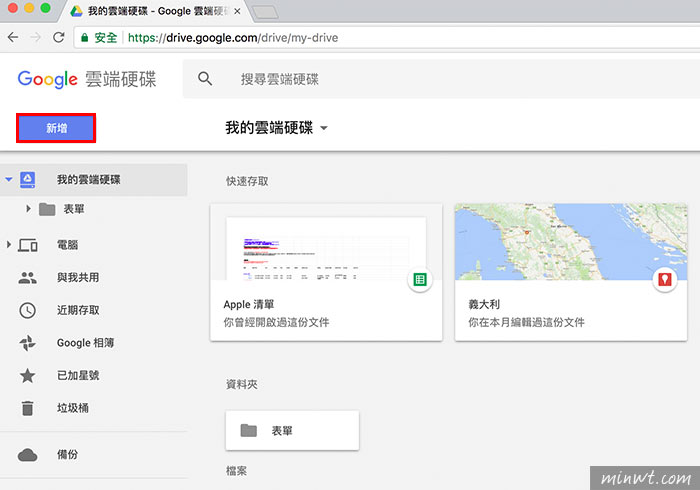Click the 義大利 file name
Image resolution: width=700 pixels, height=490 pixels.
pos(484,304)
